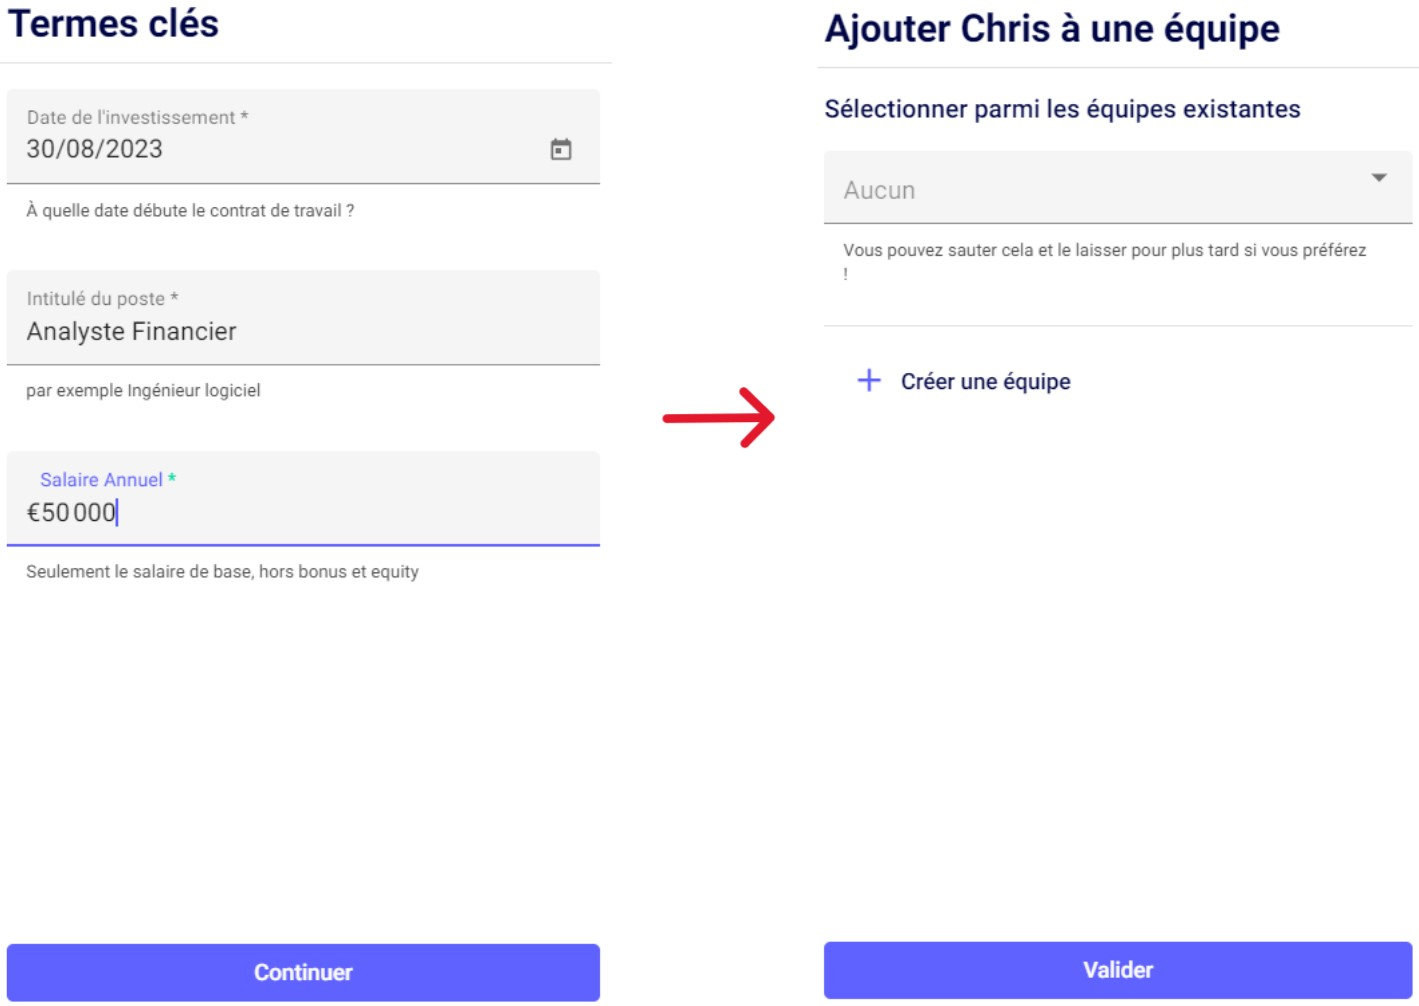Image resolution: width=1419 pixels, height=1006 pixels.
Task: Expand the team dropdown arrow
Action: tap(1379, 178)
